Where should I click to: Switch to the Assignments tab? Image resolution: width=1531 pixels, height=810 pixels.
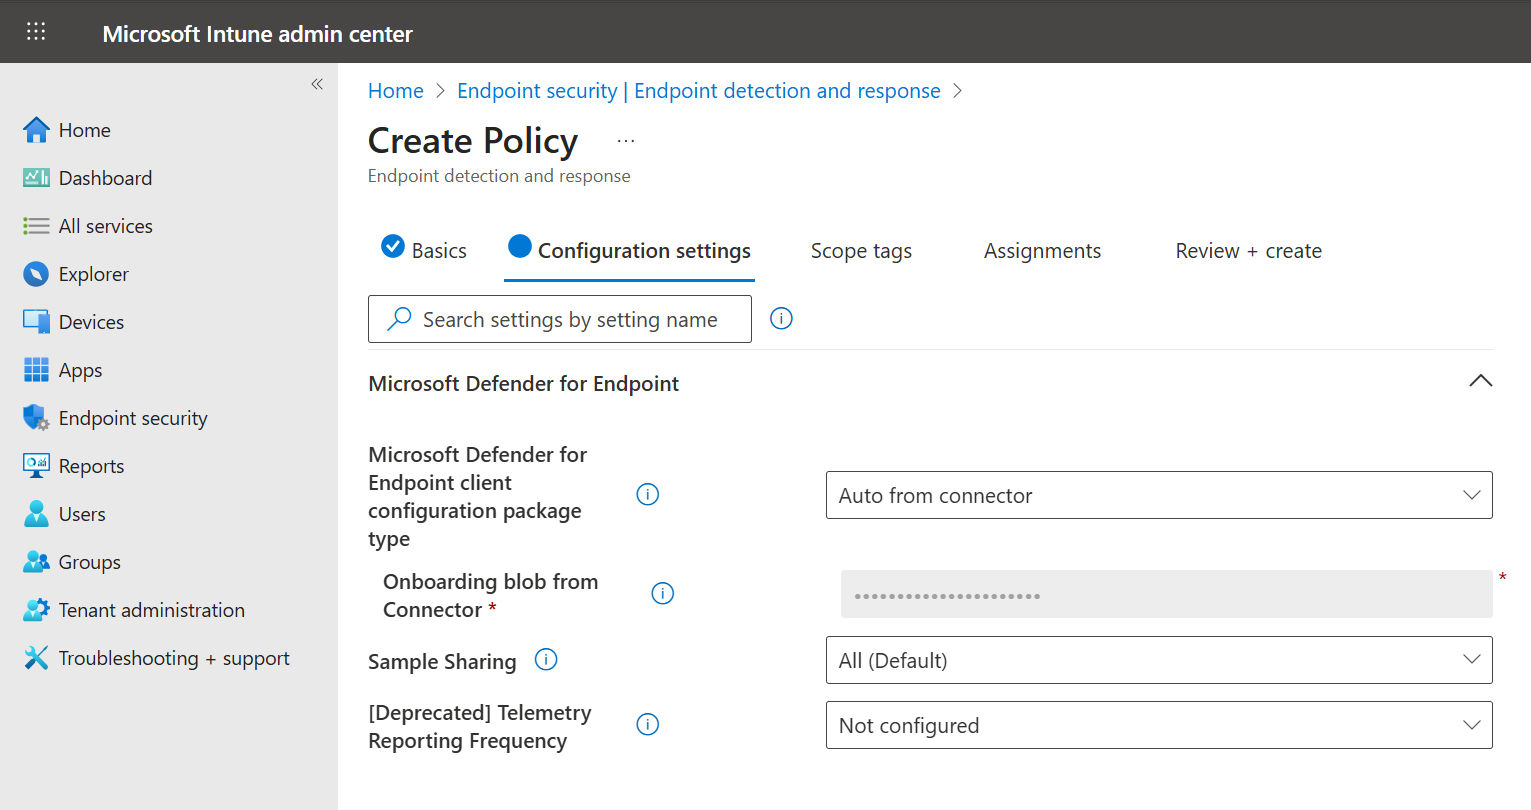tap(1042, 251)
